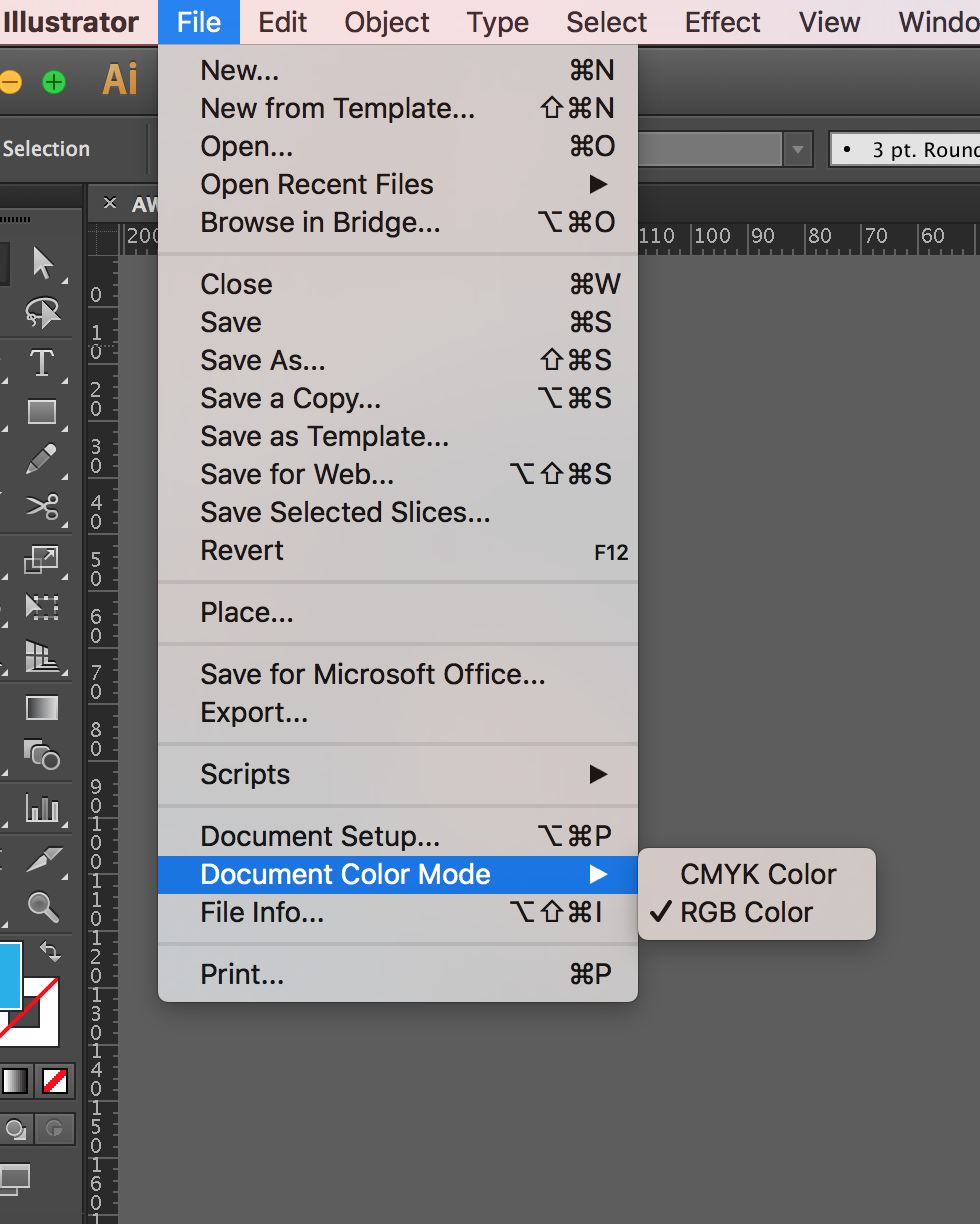980x1224 pixels.
Task: Choose Save for Microsoft Office...
Action: tap(398, 674)
